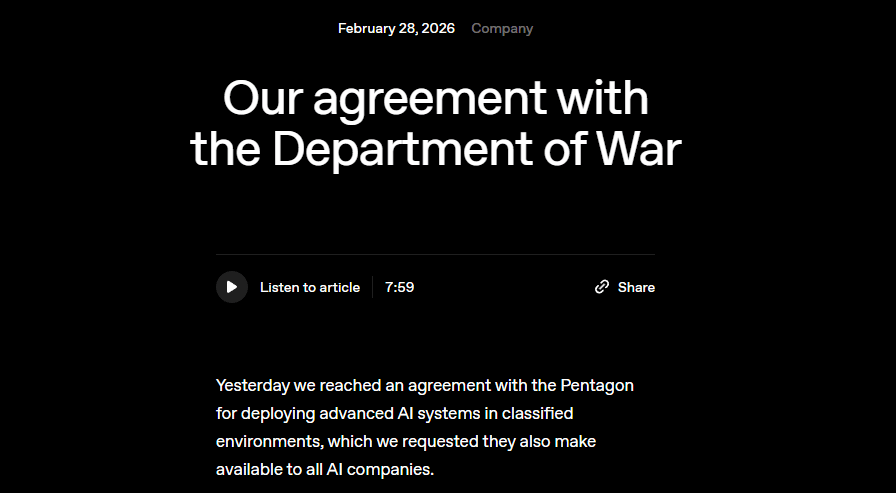Click the horizontal divider above the audio player
This screenshot has width=896, height=493.
click(x=435, y=255)
